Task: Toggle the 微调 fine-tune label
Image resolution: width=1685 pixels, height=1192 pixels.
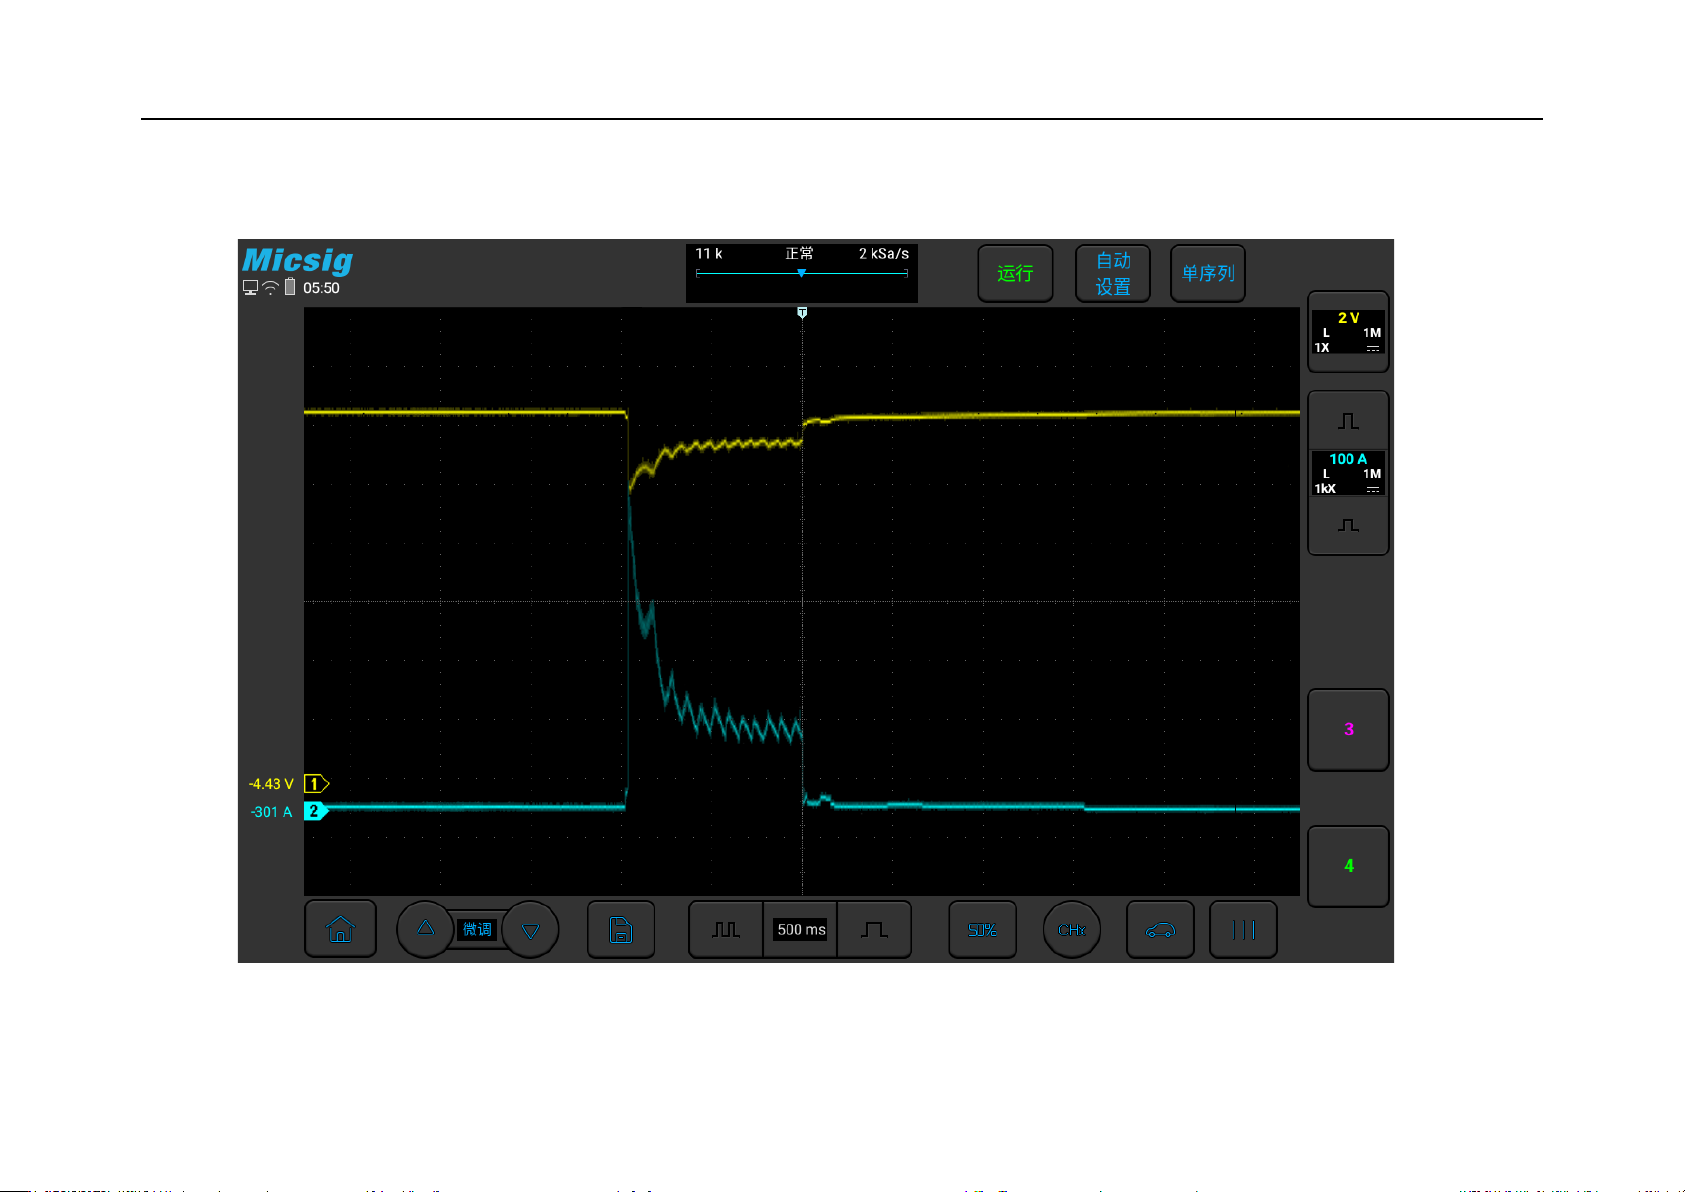Action: 477,930
